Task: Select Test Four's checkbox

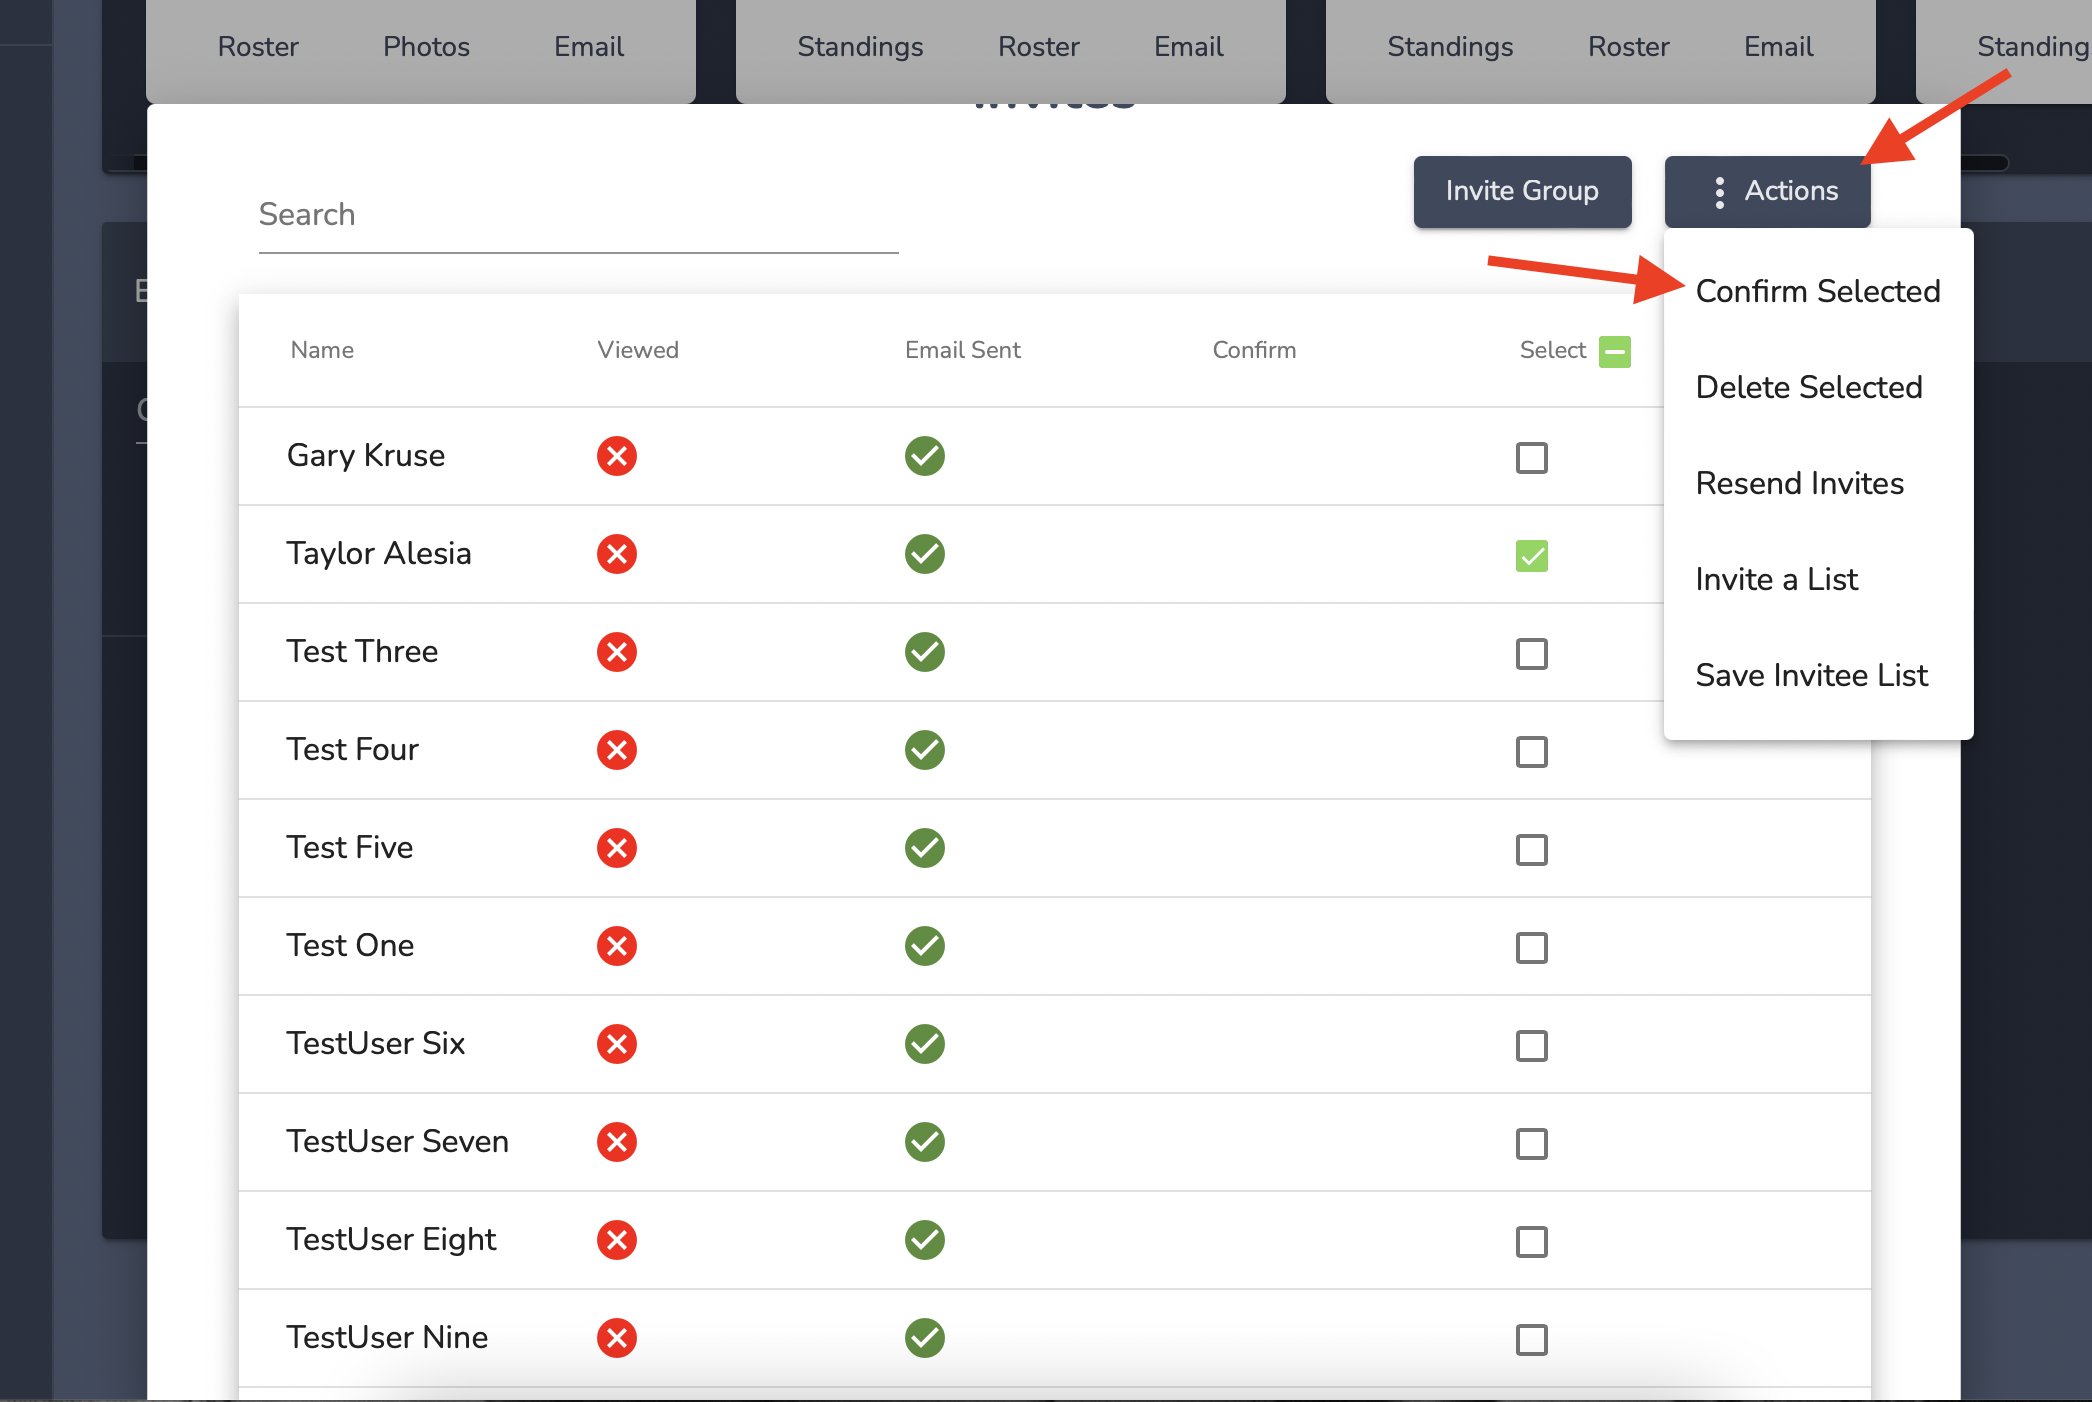Action: tap(1532, 752)
